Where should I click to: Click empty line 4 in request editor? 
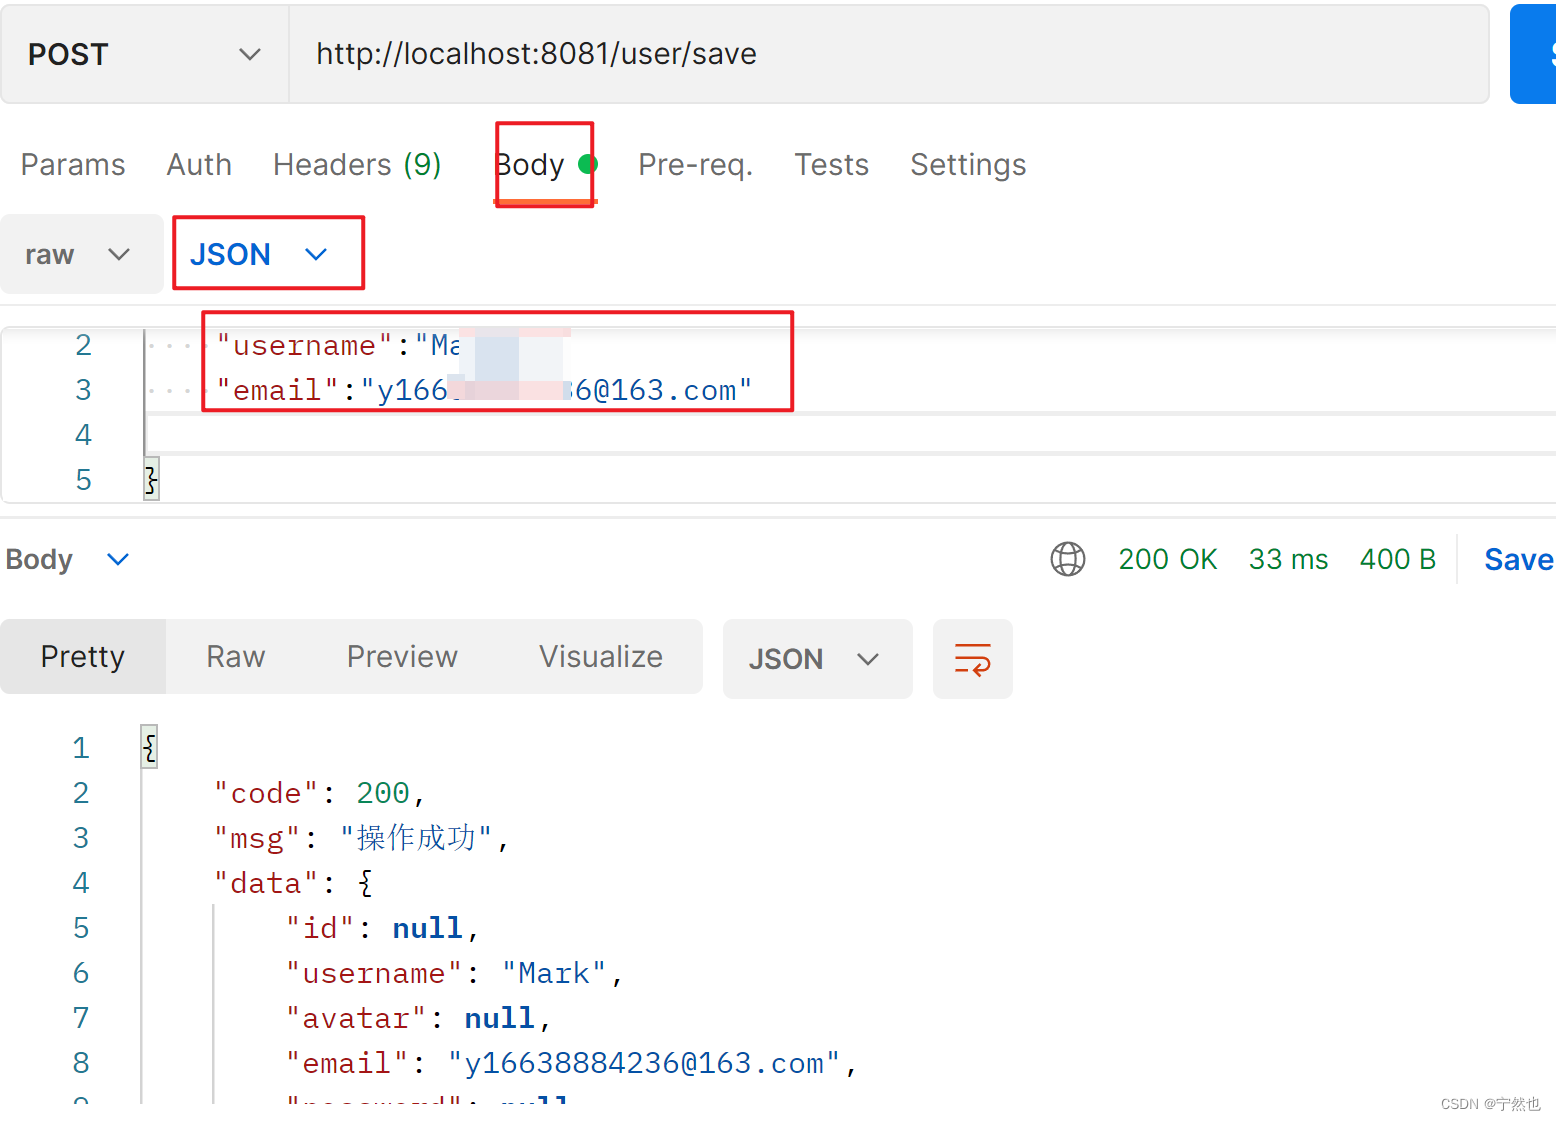850,435
